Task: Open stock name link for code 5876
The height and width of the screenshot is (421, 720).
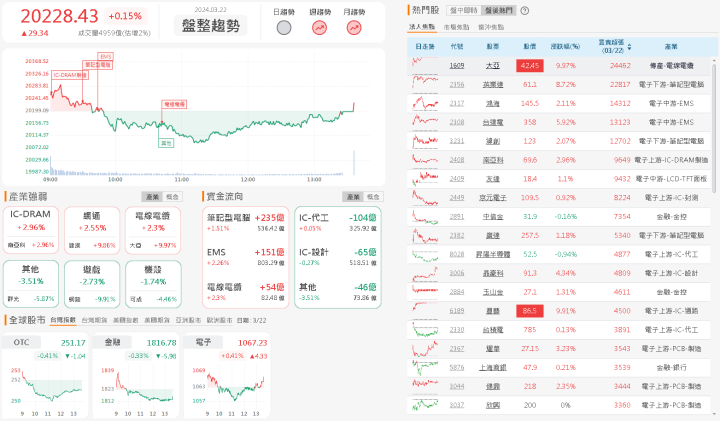Action: 493,367
